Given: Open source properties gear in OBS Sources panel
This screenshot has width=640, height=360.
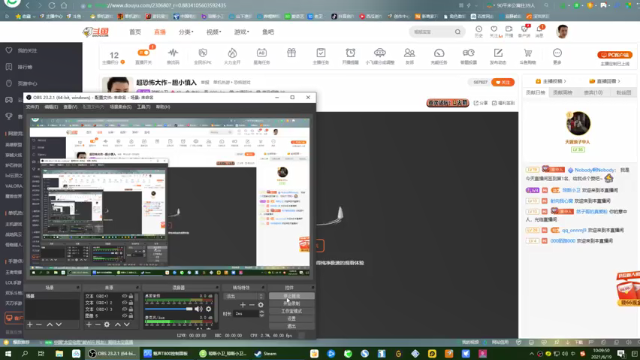Looking at the screenshot, I should coord(107,324).
